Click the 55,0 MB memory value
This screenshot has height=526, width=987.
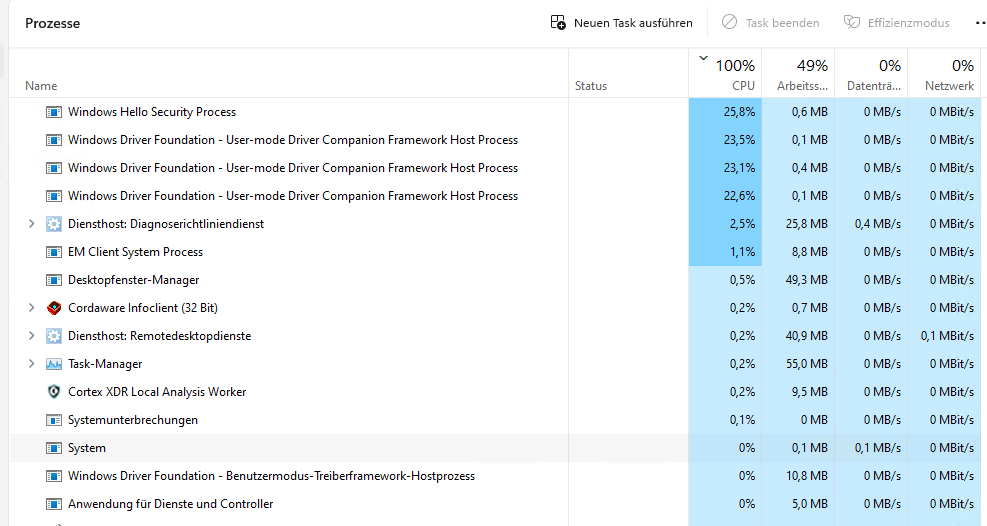(806, 364)
